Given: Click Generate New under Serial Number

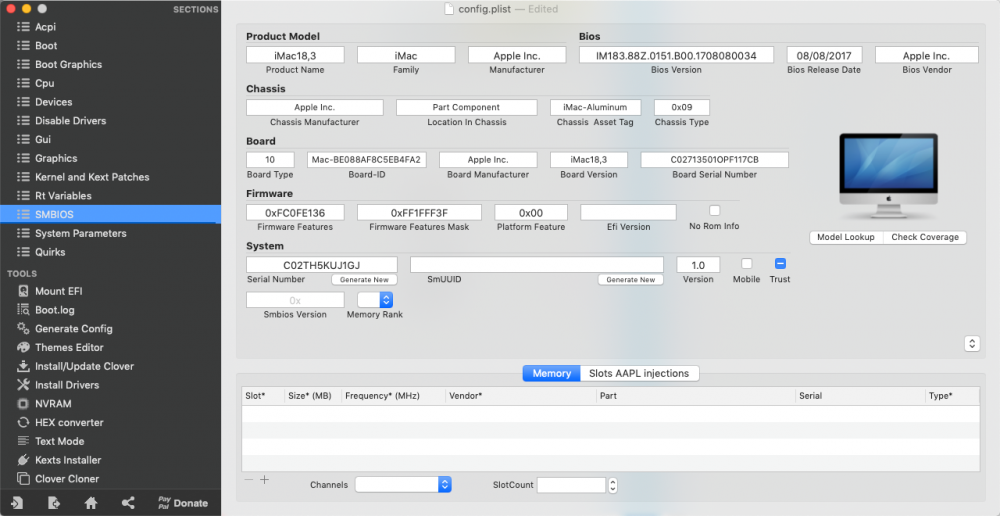Looking at the screenshot, I should [364, 280].
